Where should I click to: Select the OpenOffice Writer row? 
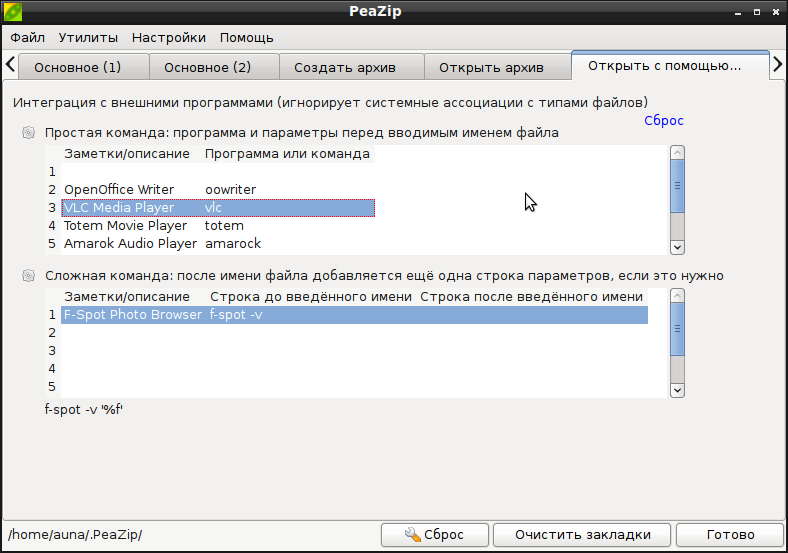tap(218, 190)
